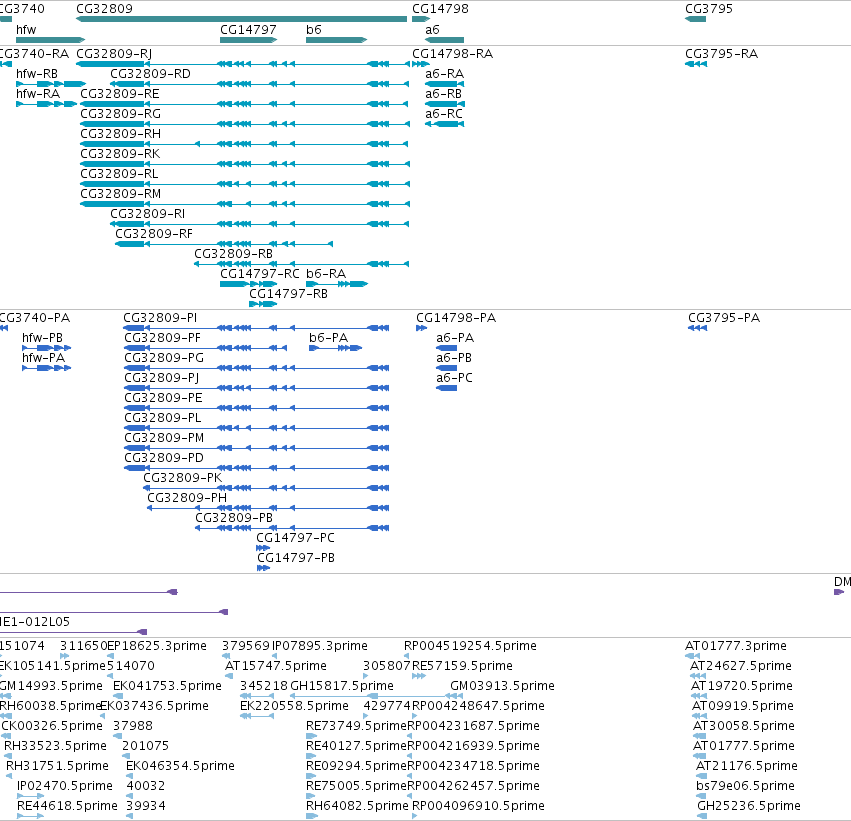The height and width of the screenshot is (821, 851).
Task: Select transcript a6-RA label
Action: tap(444, 74)
